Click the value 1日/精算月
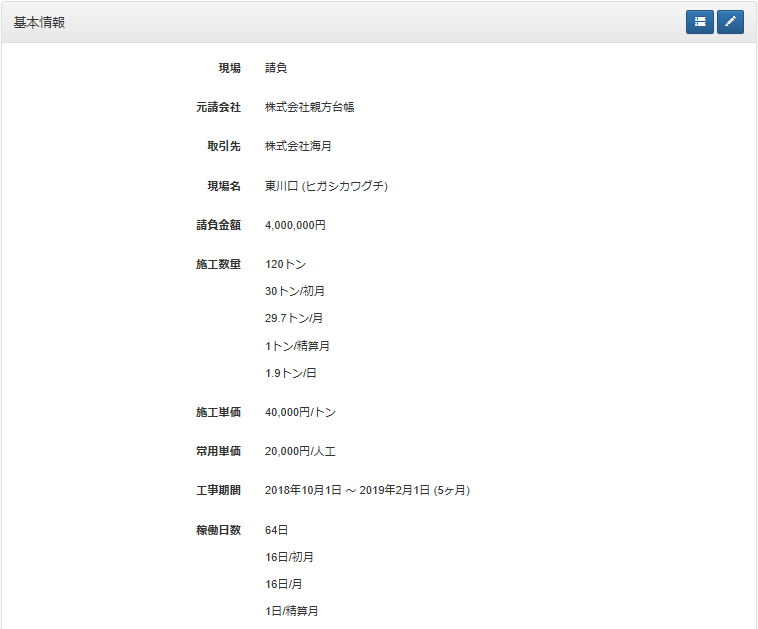The image size is (758, 629). pos(292,611)
